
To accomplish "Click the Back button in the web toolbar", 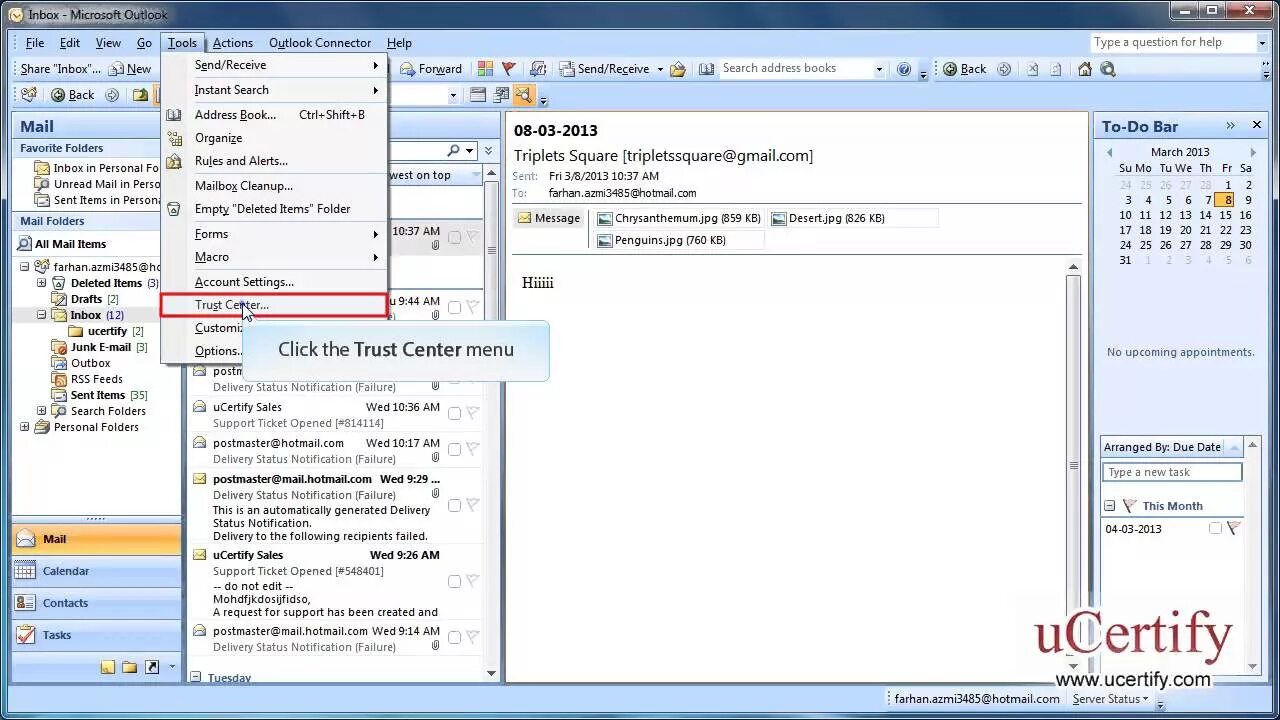I will tap(964, 69).
